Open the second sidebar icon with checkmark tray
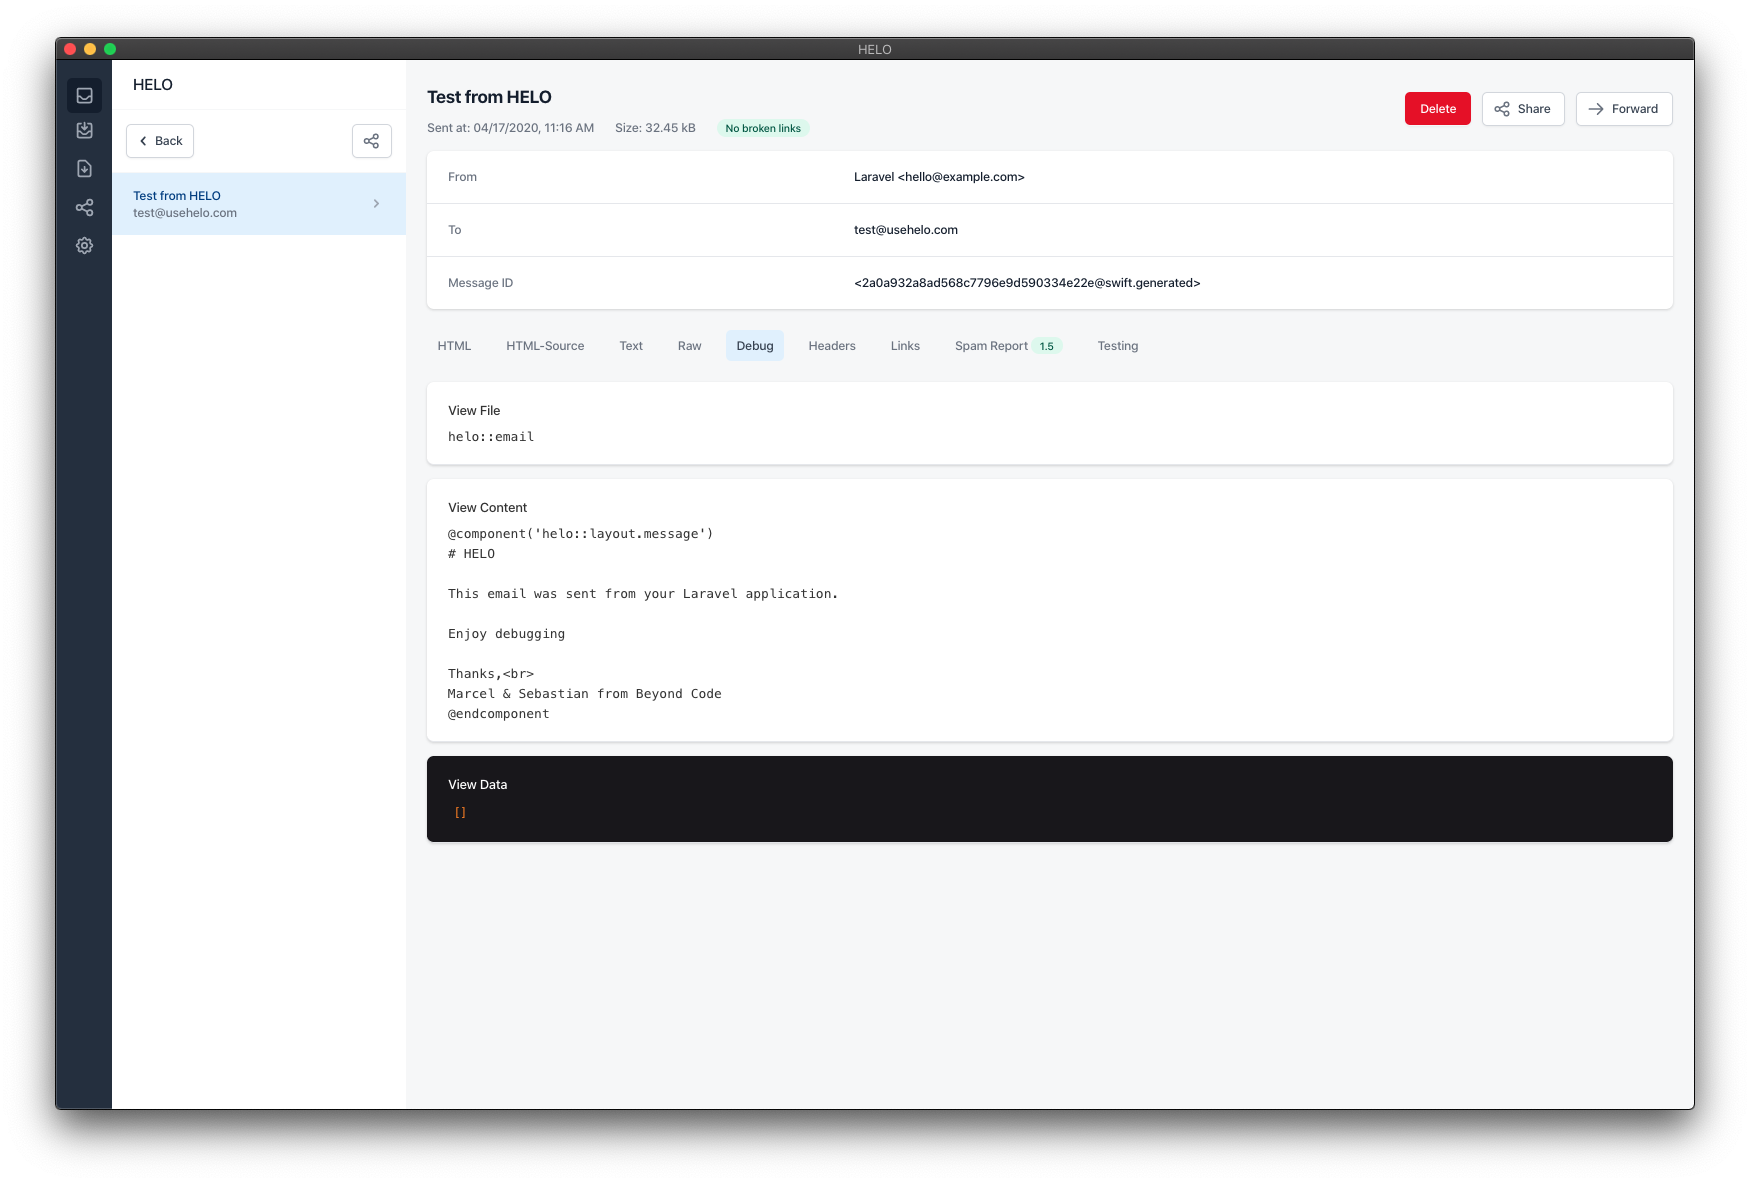 [x=85, y=131]
